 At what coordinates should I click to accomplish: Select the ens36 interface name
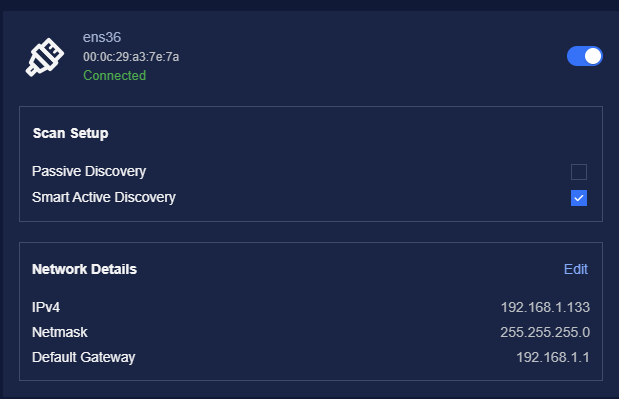coord(102,37)
